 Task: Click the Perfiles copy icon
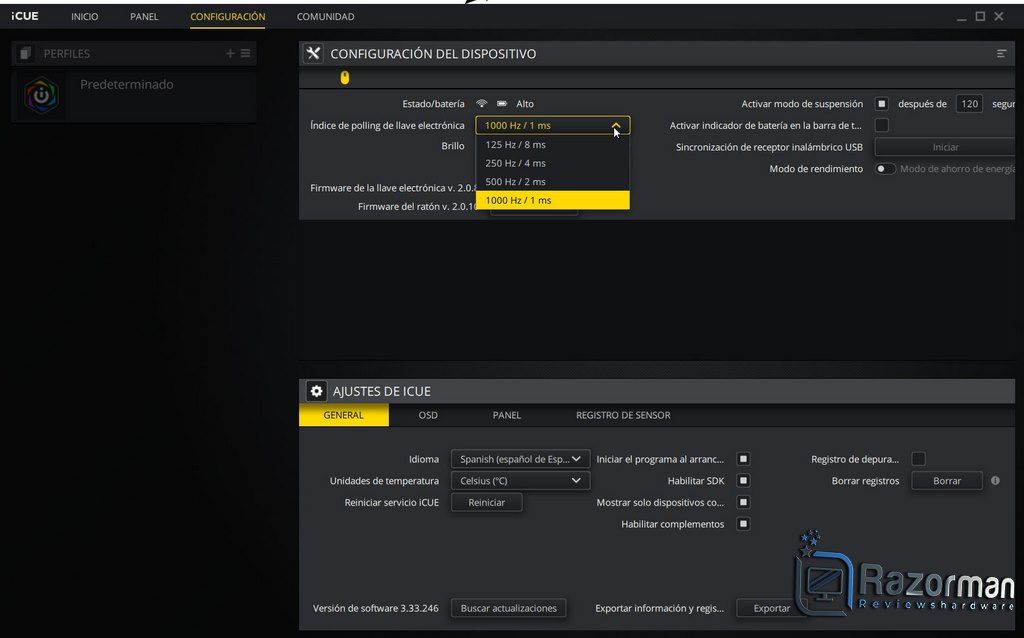pyautogui.click(x=25, y=54)
